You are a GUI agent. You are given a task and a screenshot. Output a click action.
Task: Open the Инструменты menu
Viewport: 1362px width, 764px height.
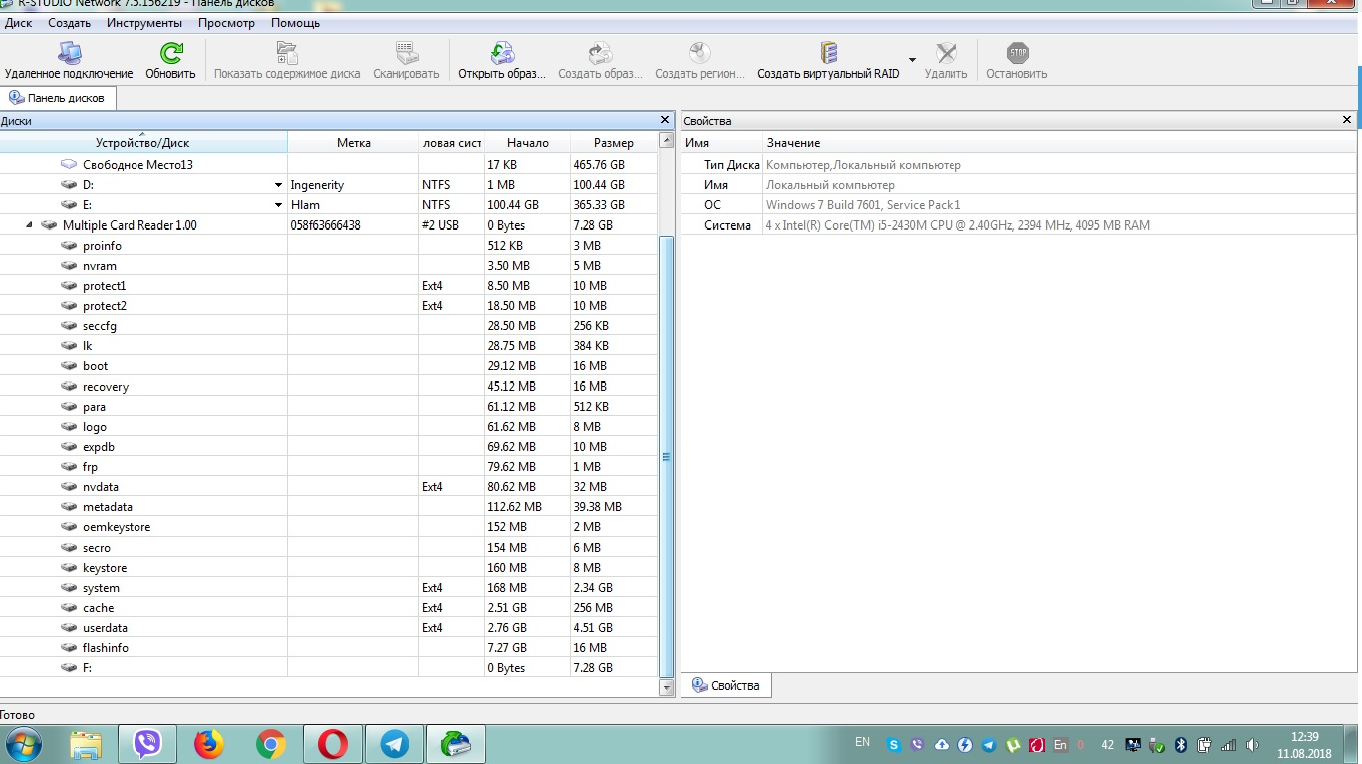click(144, 23)
